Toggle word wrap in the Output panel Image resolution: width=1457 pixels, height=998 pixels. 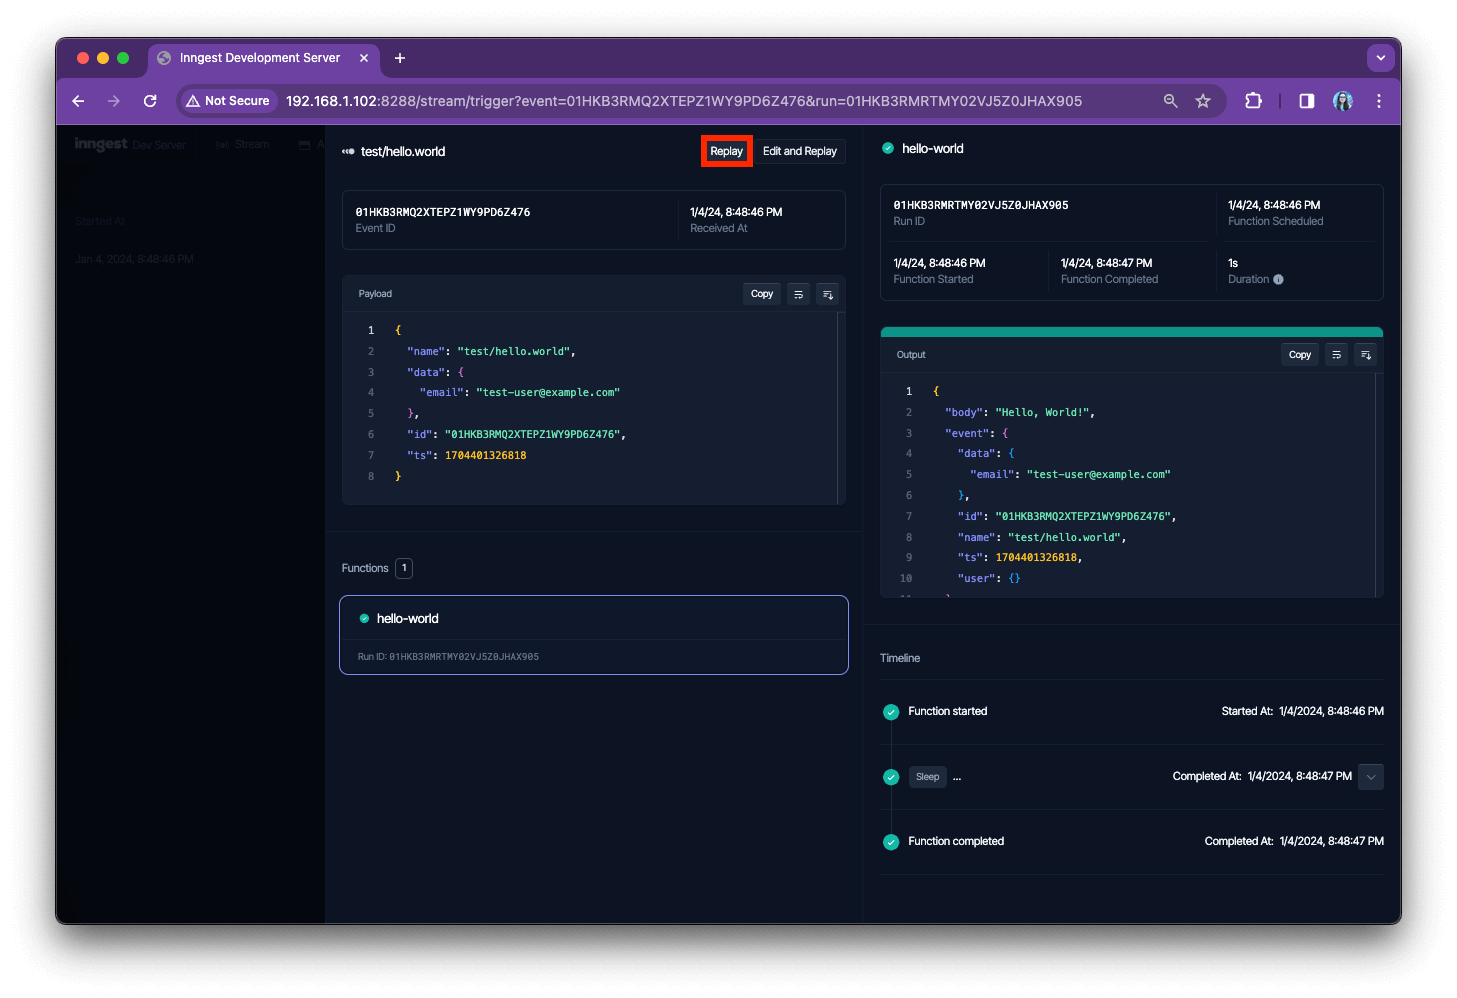pyautogui.click(x=1336, y=354)
